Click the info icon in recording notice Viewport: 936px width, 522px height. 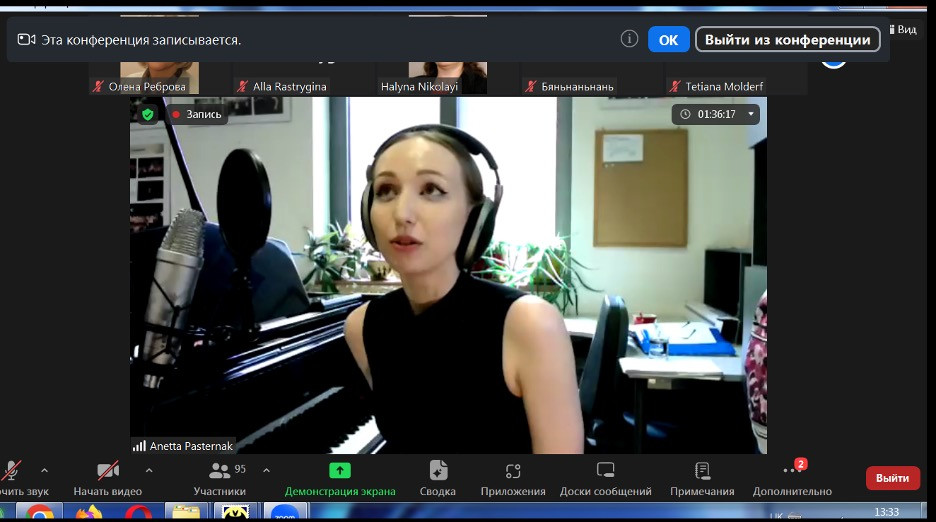629,39
